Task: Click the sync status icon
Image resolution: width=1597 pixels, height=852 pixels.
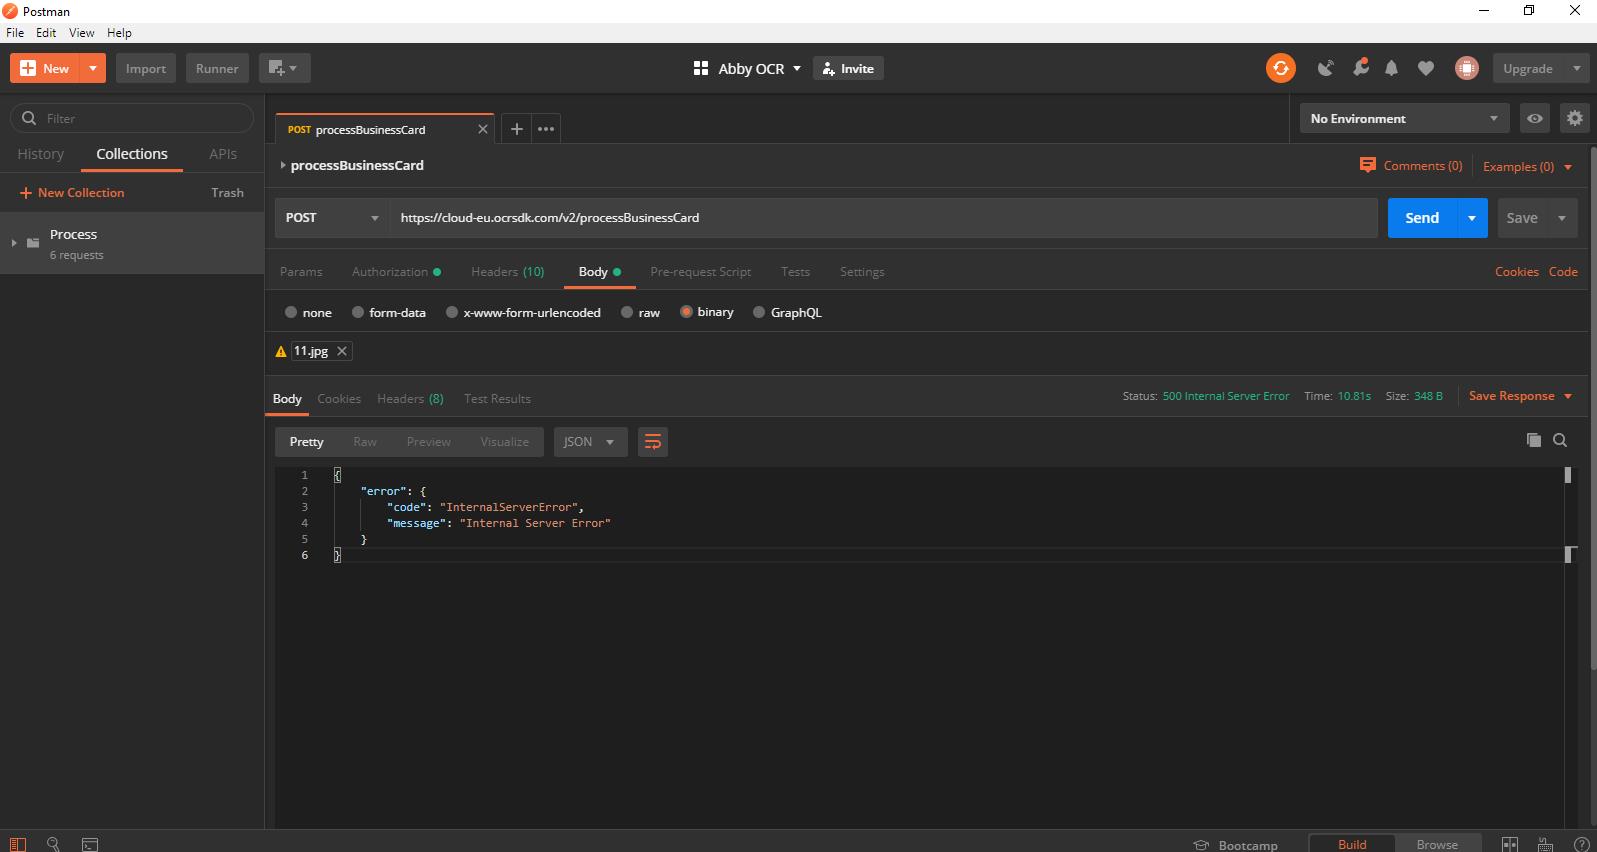Action: point(1280,68)
